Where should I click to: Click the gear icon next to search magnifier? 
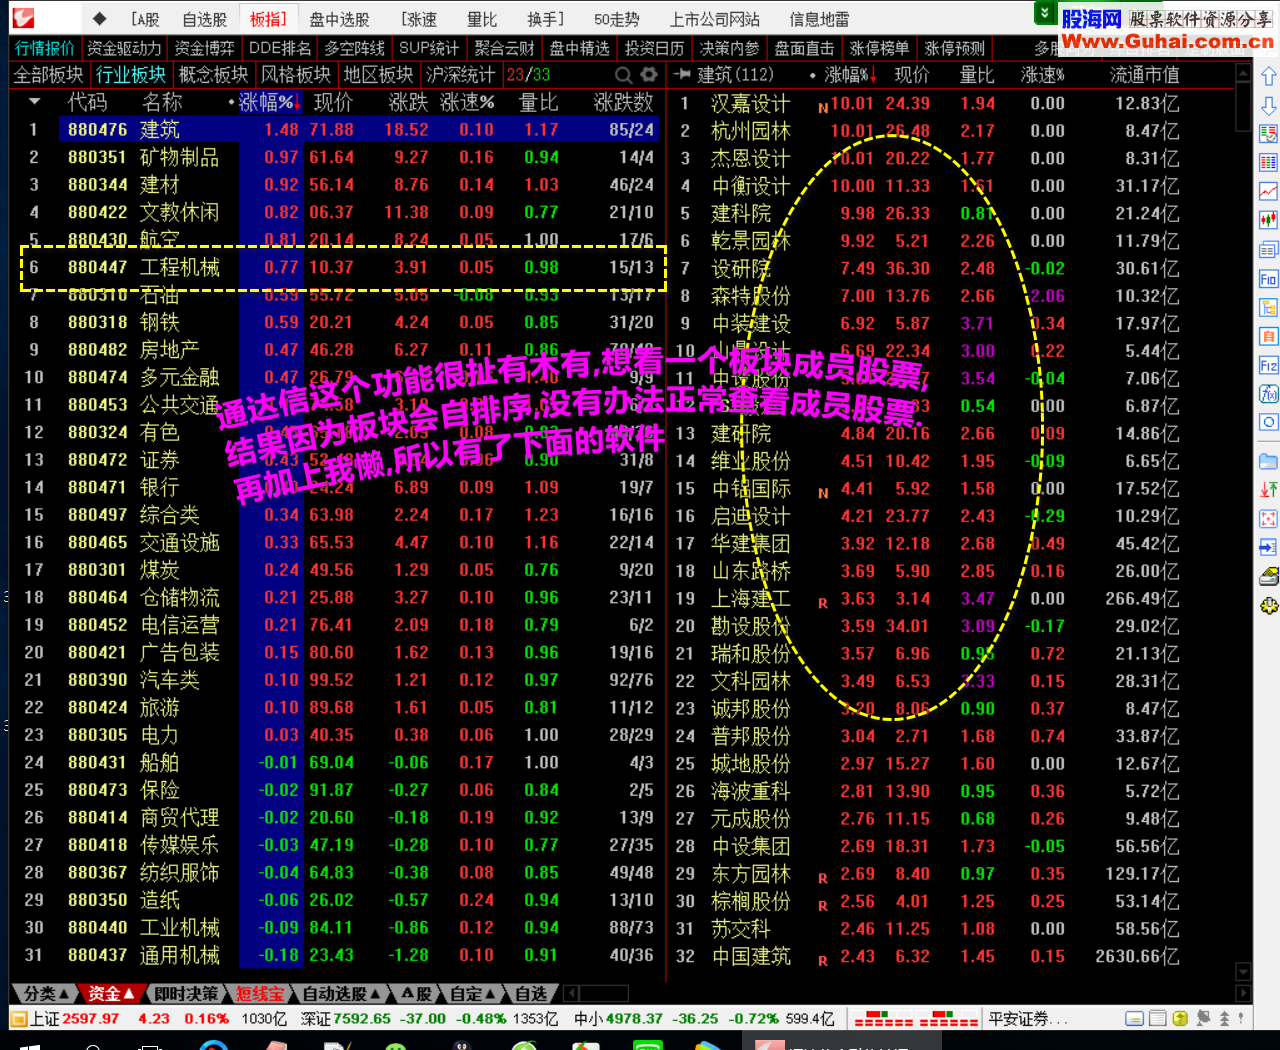[649, 75]
